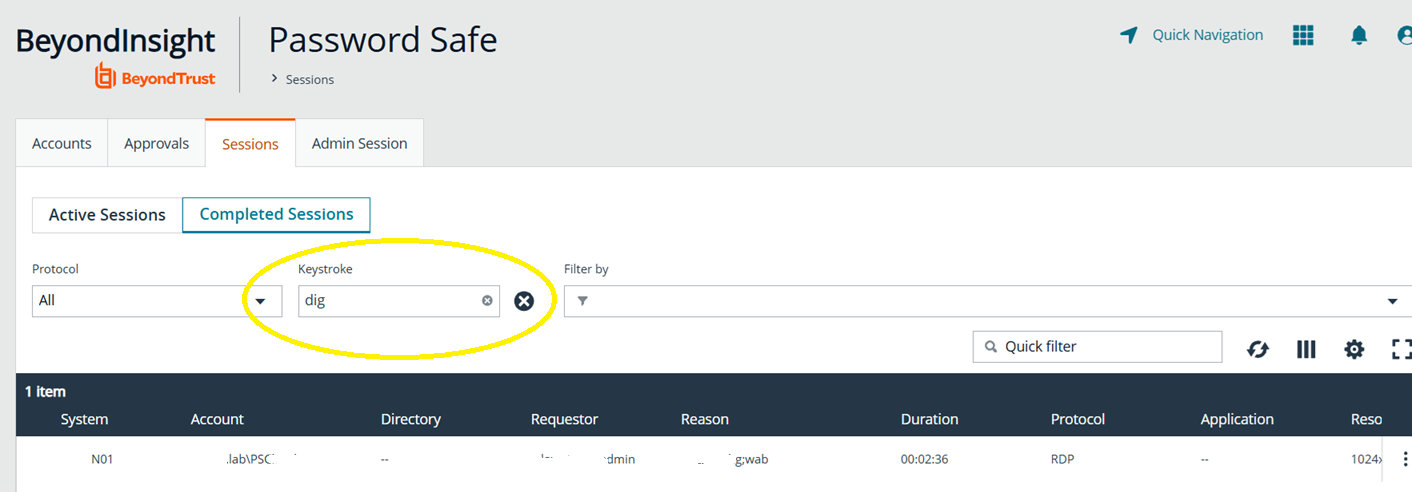Screen dimensions: 1412x492
Task: Open grid settings gear
Action: tap(1354, 349)
